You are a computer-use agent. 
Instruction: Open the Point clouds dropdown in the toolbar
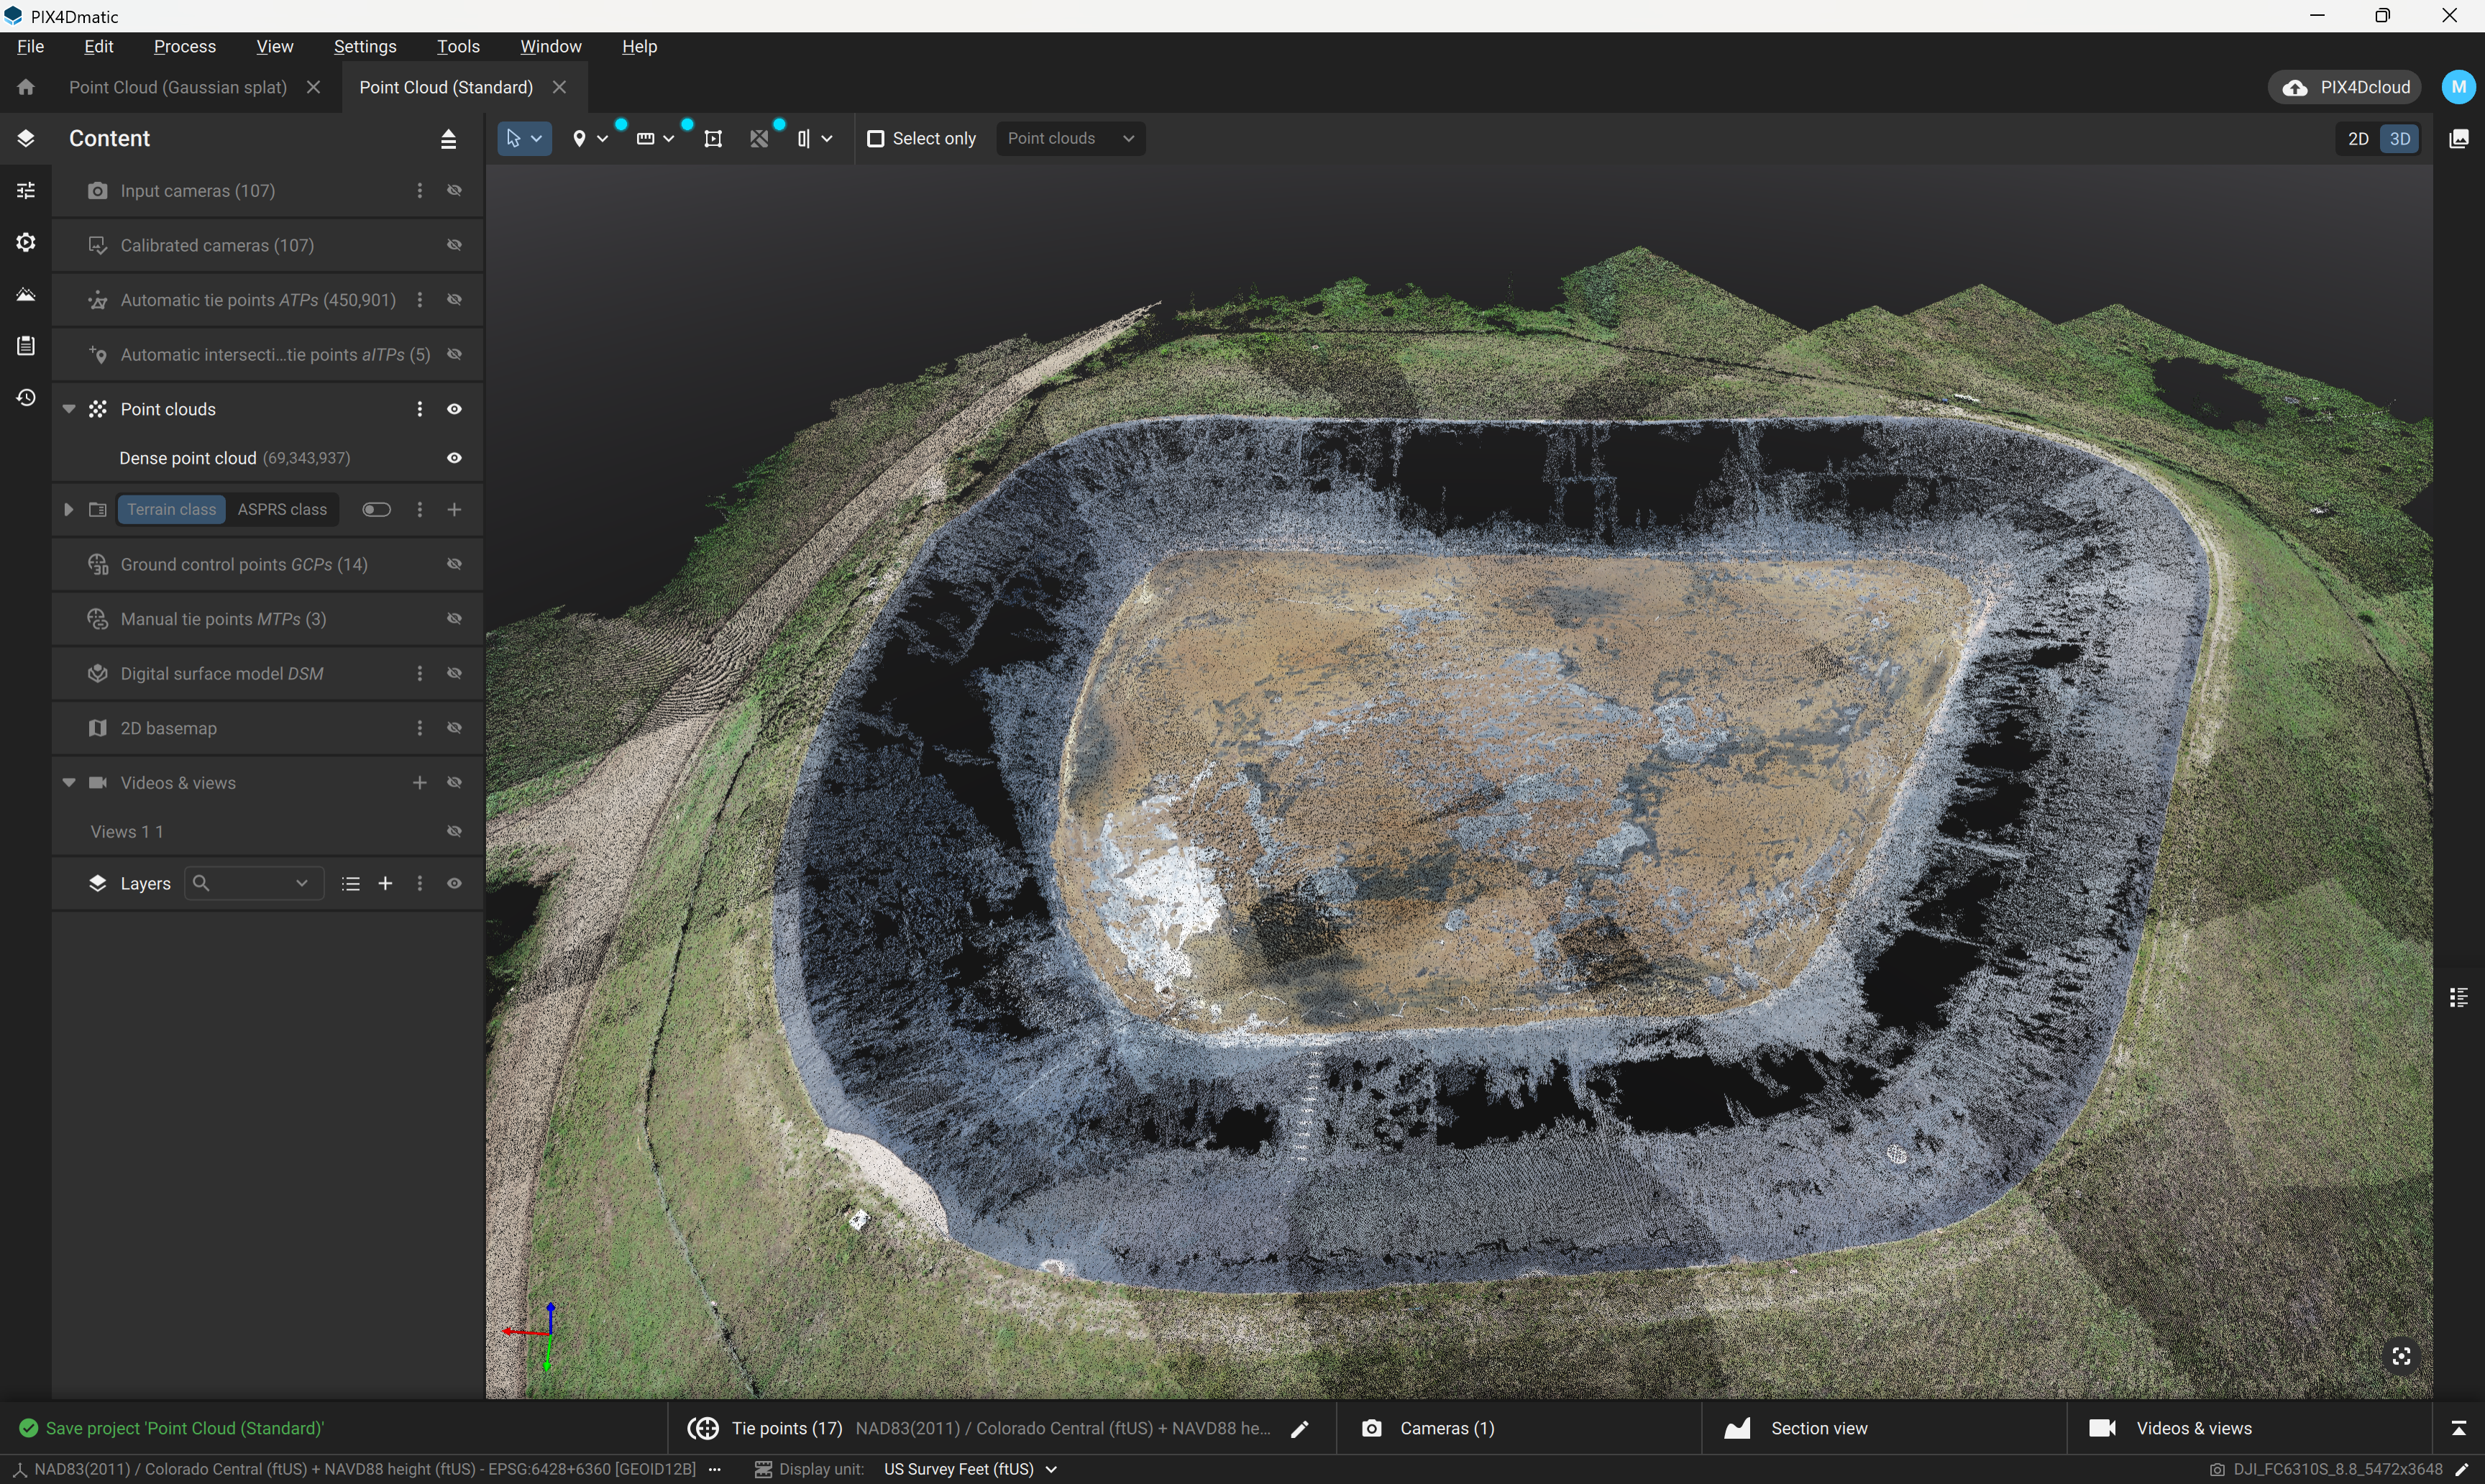(x=1070, y=138)
